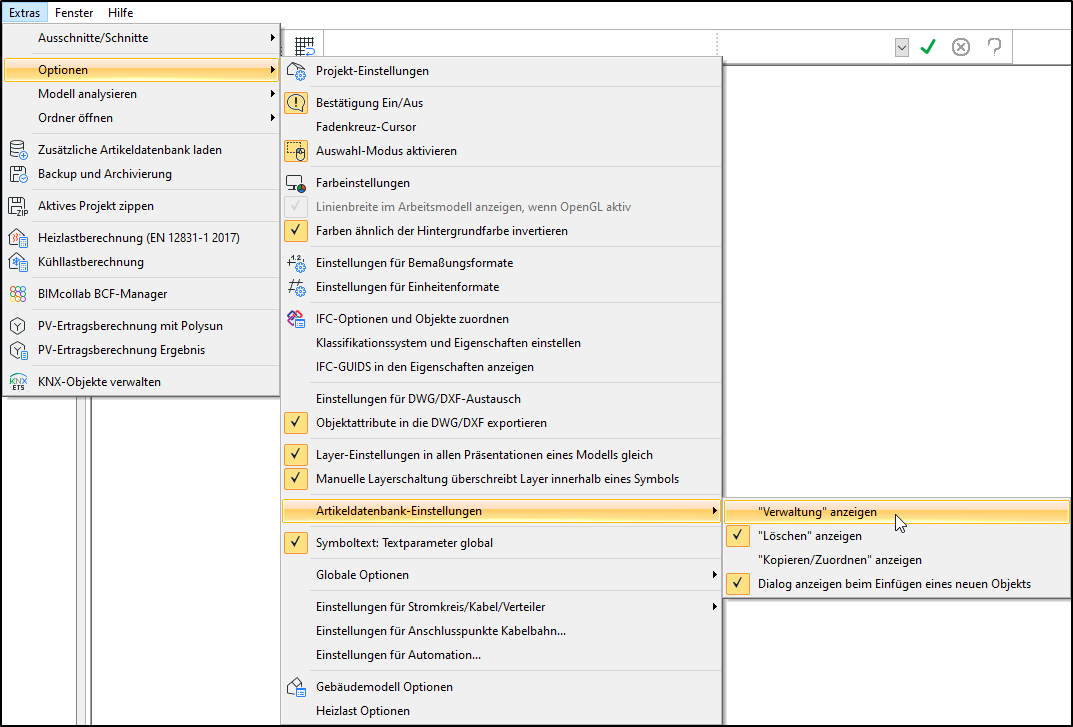The image size is (1073, 727).
Task: Enable "Kopieren/Zuordnen" anzeigen option
Action: click(896, 560)
